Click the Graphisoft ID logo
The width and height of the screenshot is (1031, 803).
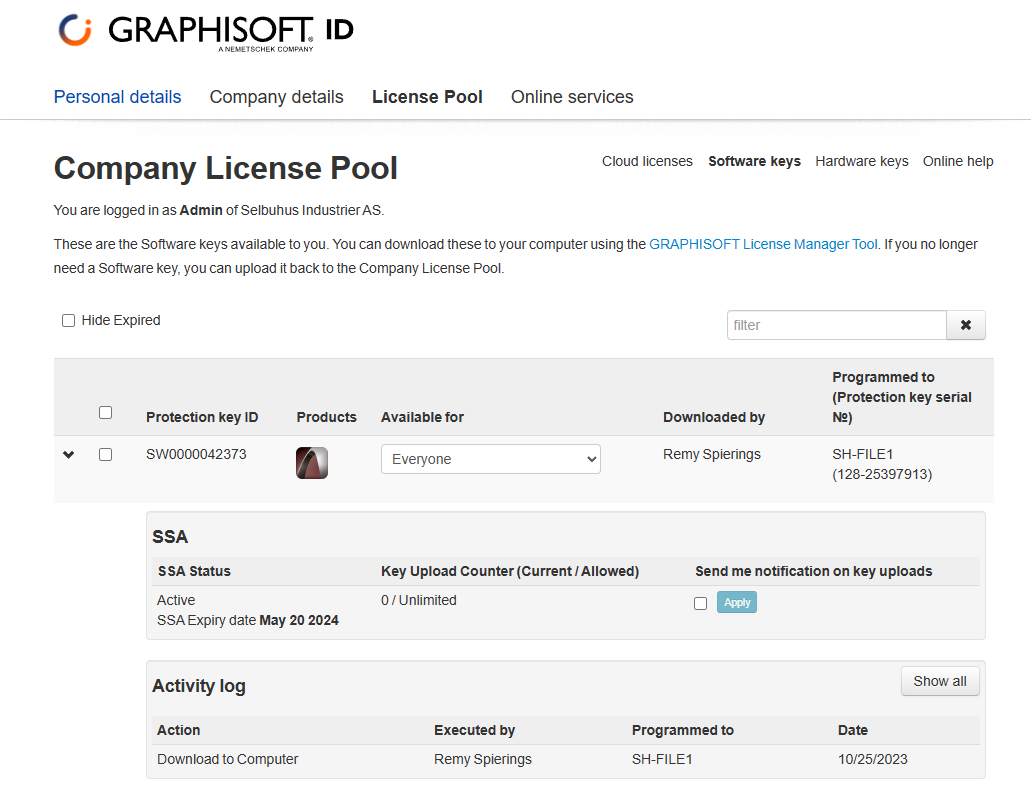coord(205,31)
